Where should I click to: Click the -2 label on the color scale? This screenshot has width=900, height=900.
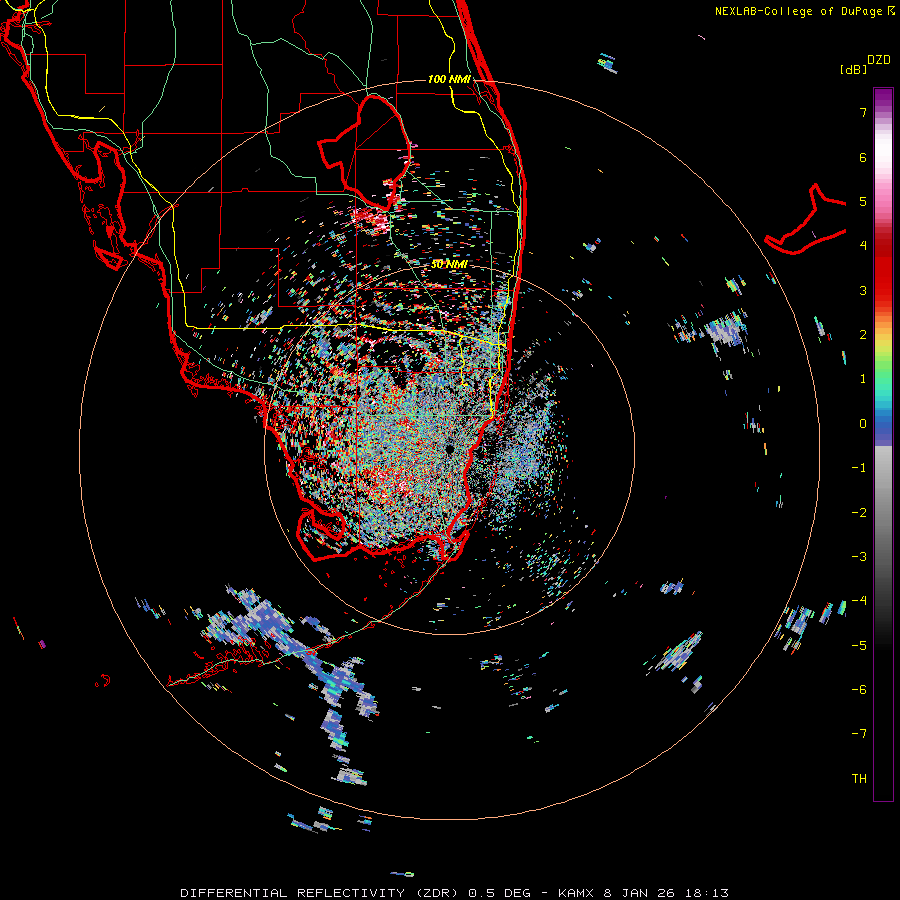click(859, 512)
